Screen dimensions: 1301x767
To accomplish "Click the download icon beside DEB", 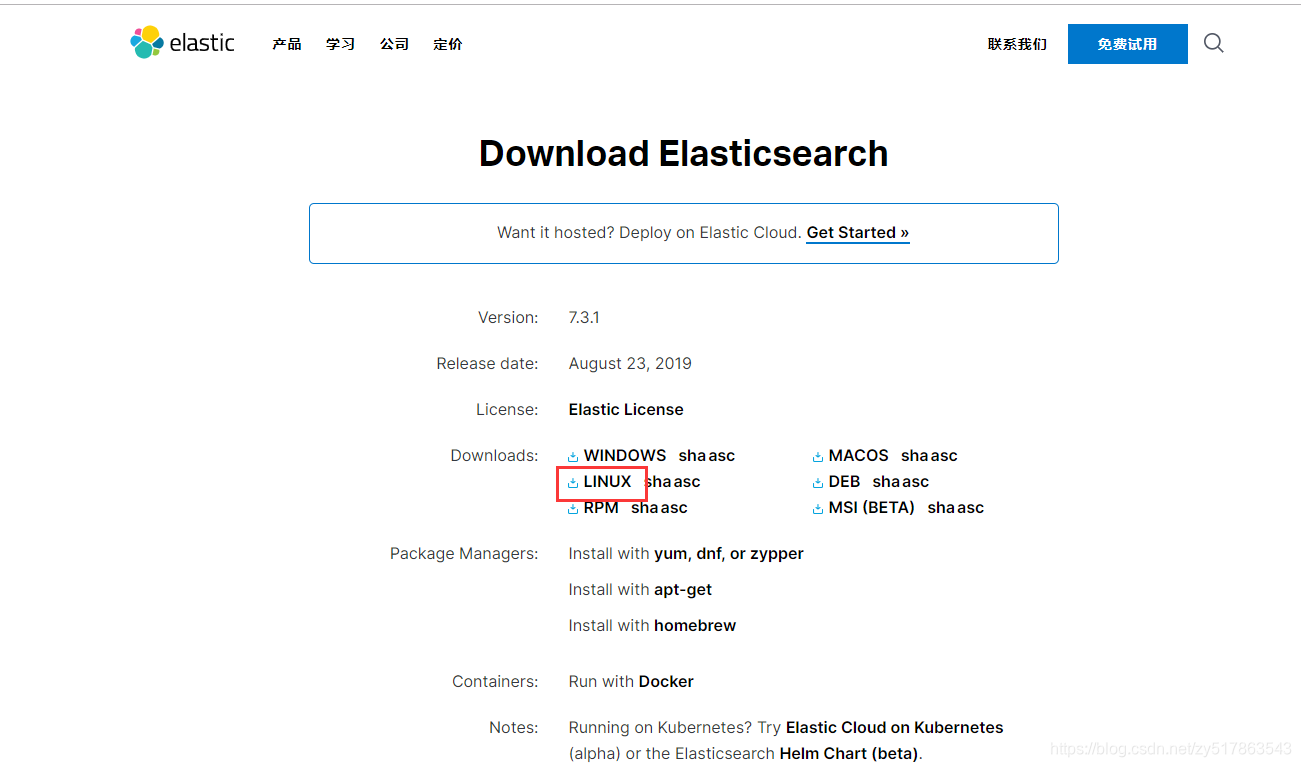I will 818,483.
